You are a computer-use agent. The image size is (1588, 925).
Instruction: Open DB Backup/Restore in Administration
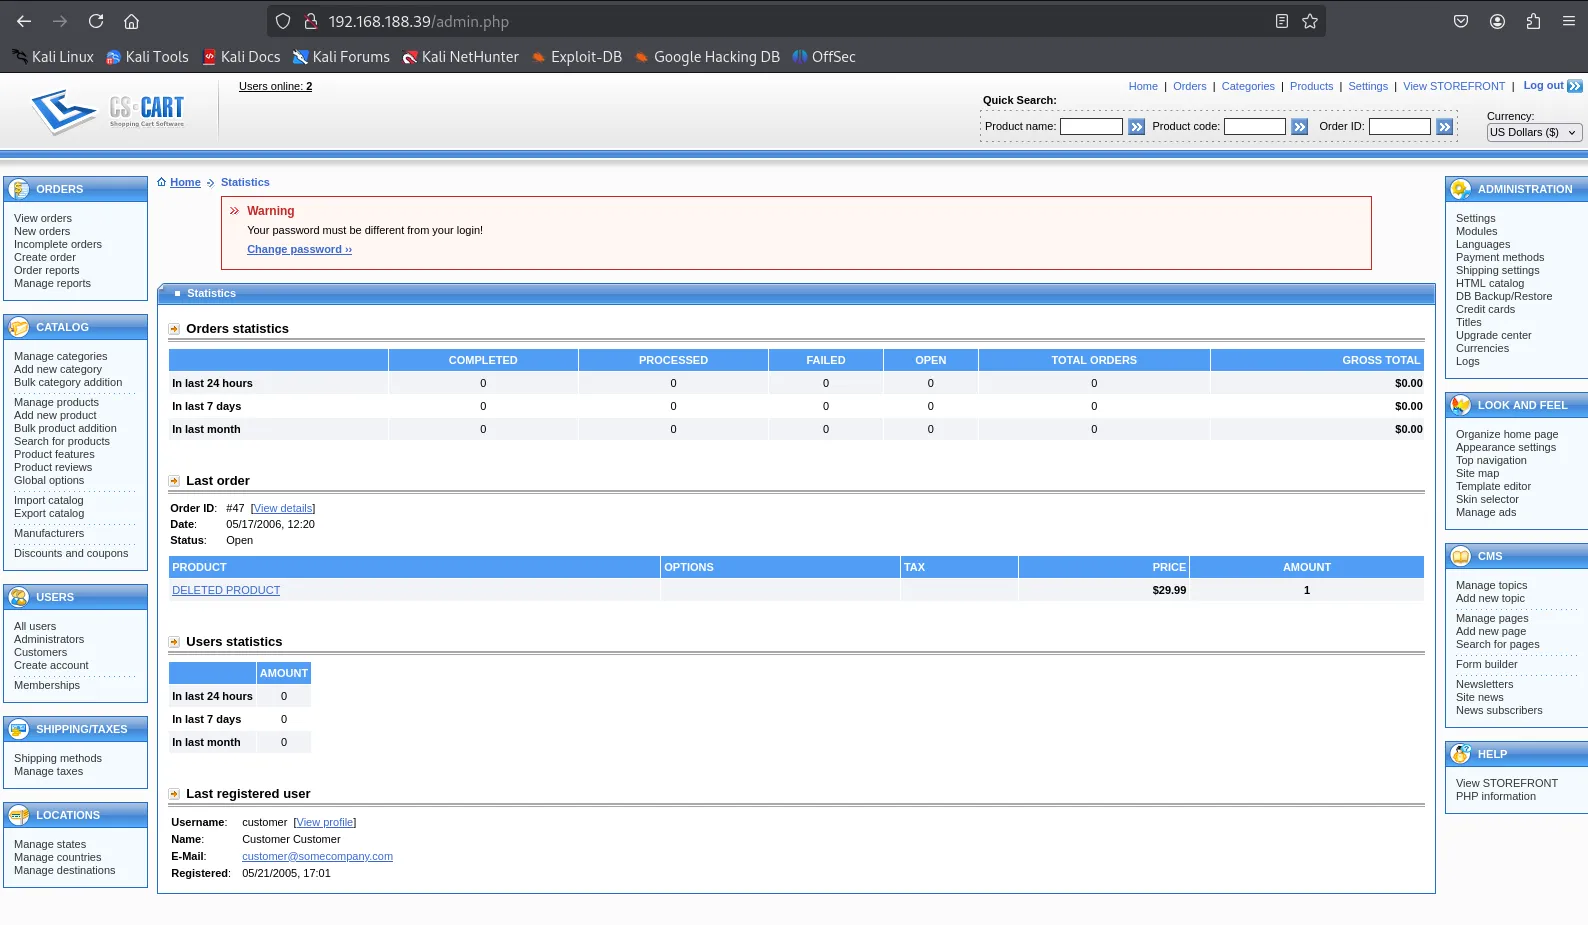point(1504,296)
